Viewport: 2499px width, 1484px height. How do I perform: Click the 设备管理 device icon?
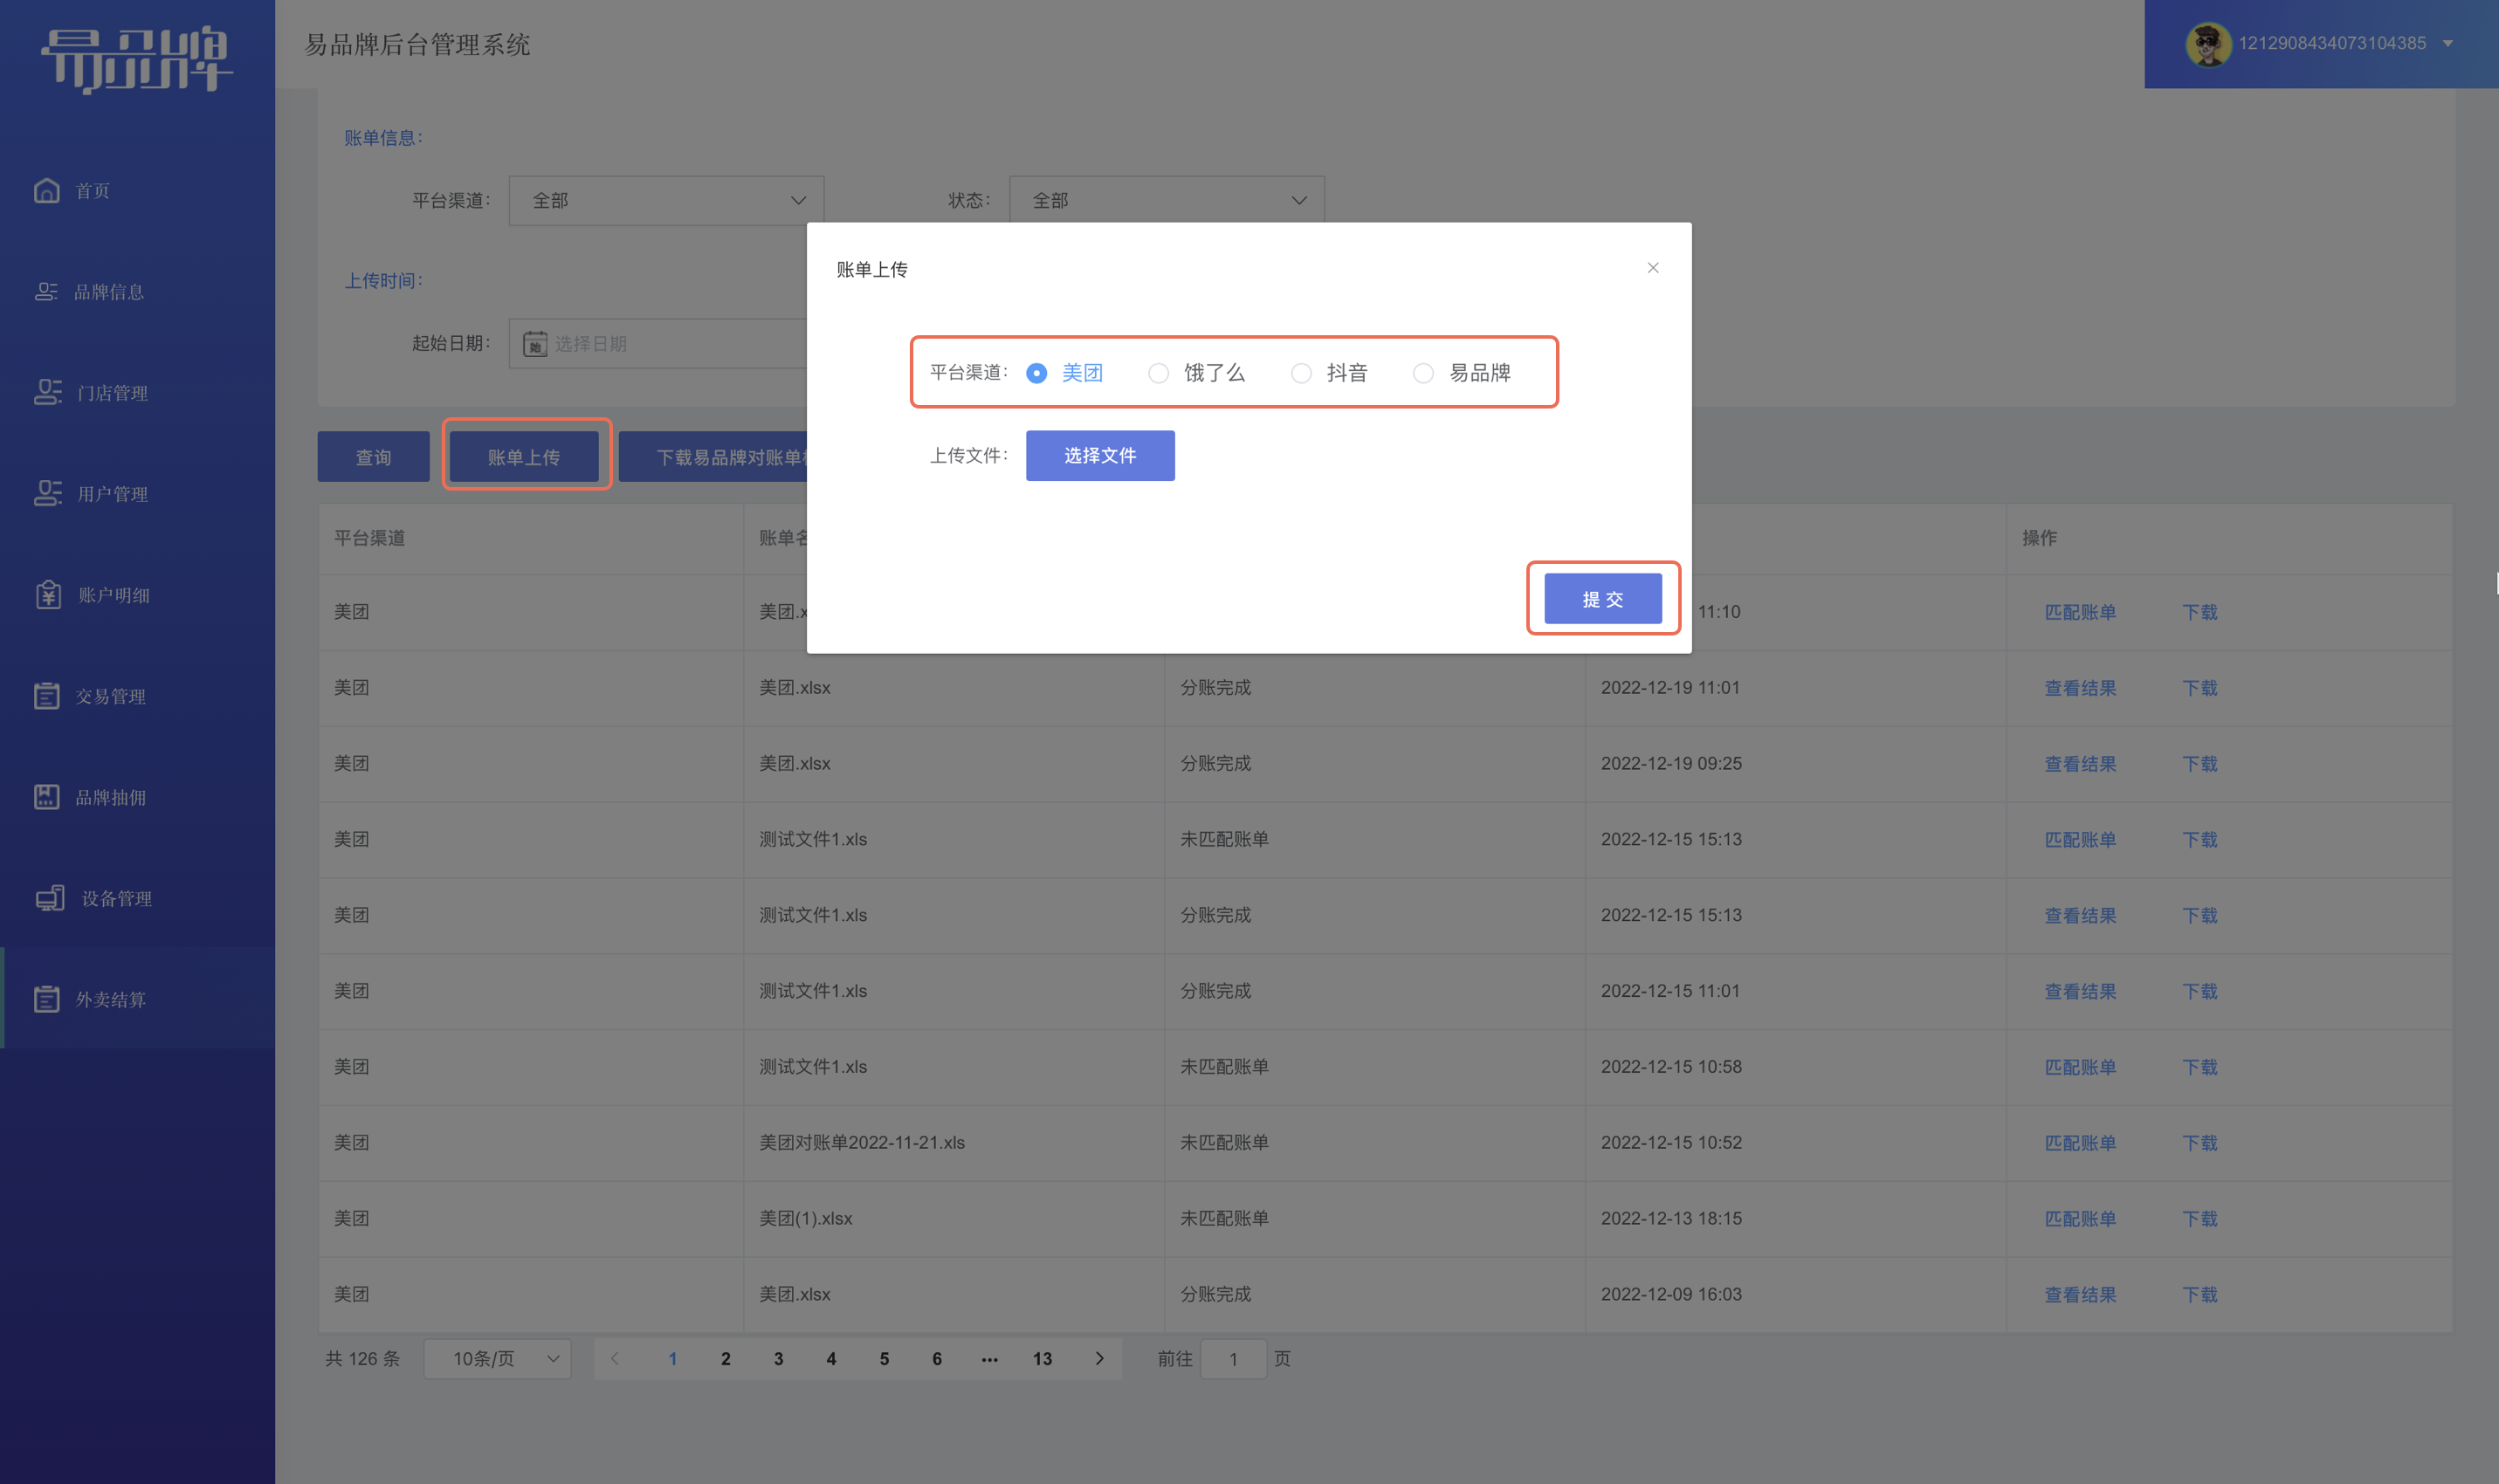pos(50,898)
